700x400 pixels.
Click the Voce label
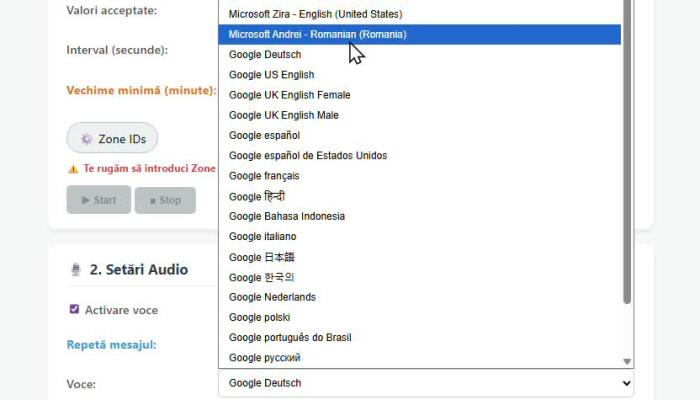click(81, 384)
